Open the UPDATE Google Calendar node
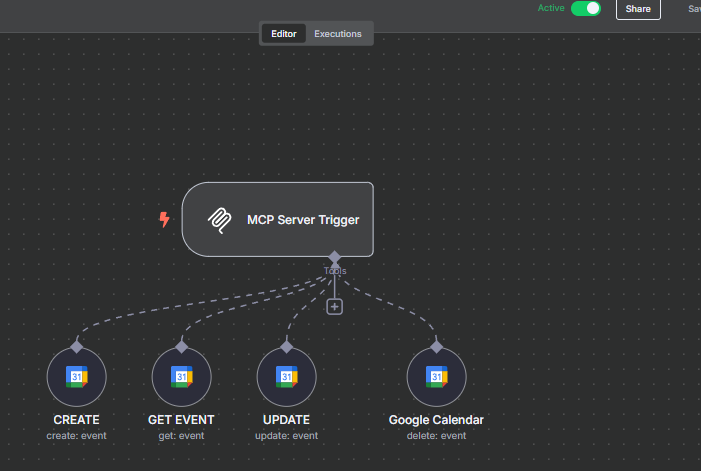The image size is (701, 471). pos(287,377)
